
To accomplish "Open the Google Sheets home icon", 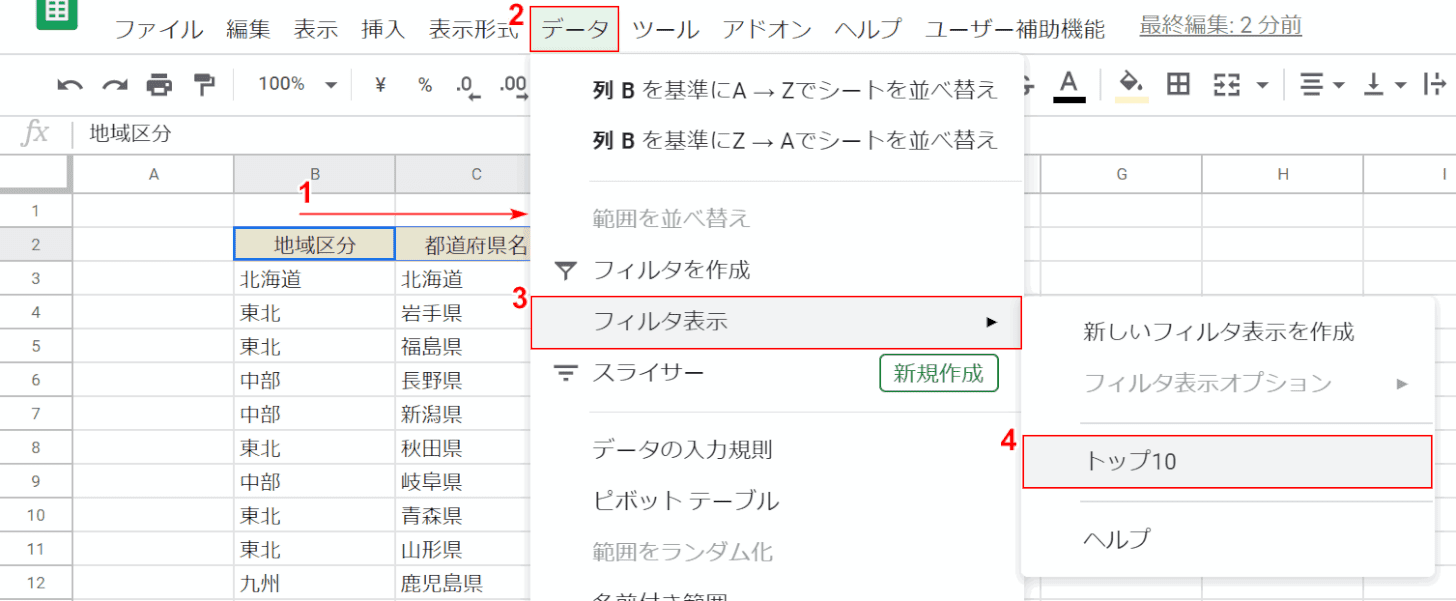I will click(57, 14).
